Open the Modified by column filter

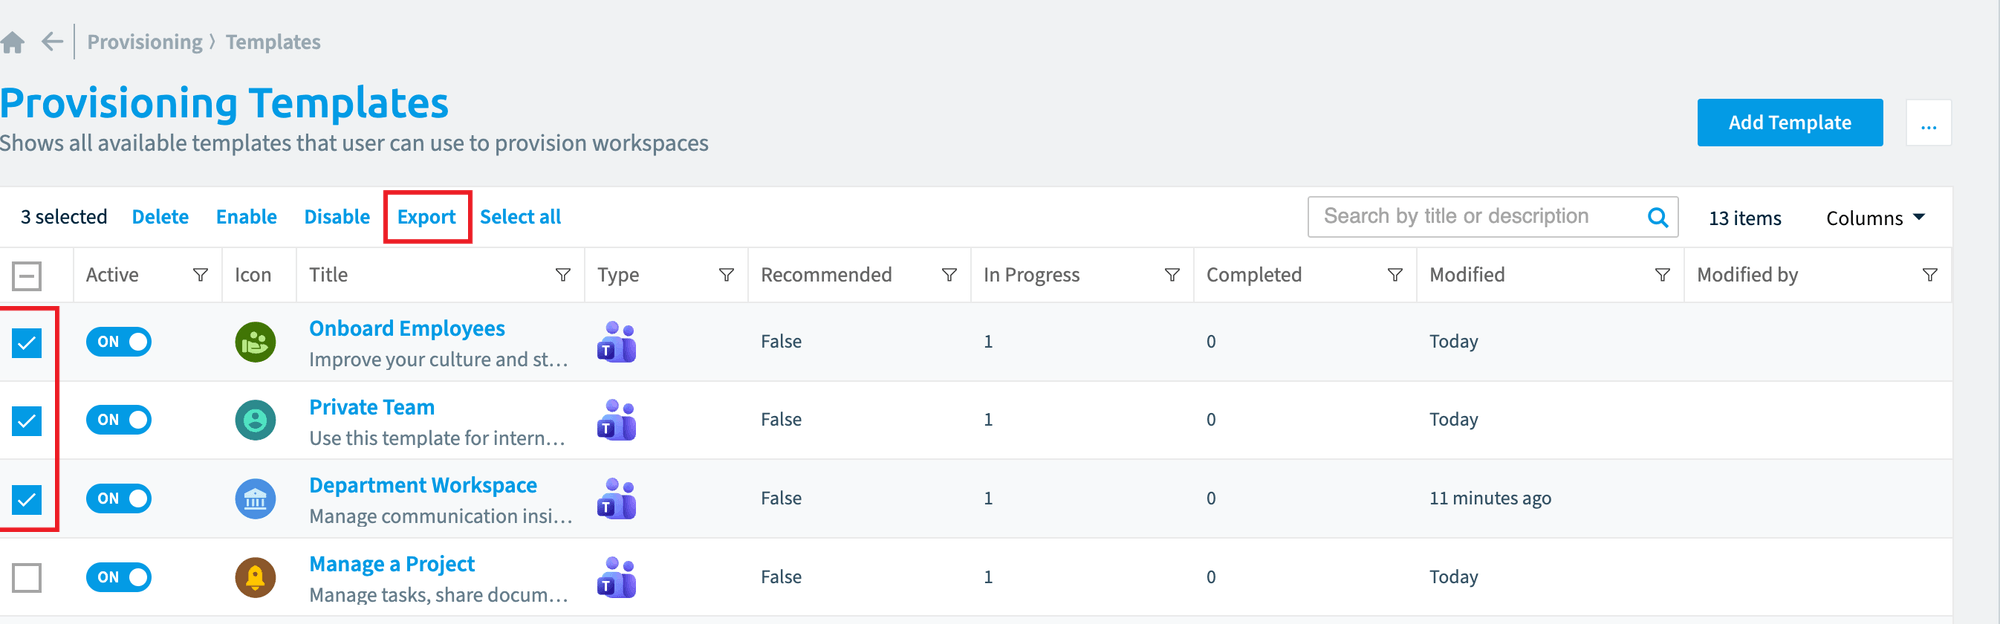pos(1930,275)
